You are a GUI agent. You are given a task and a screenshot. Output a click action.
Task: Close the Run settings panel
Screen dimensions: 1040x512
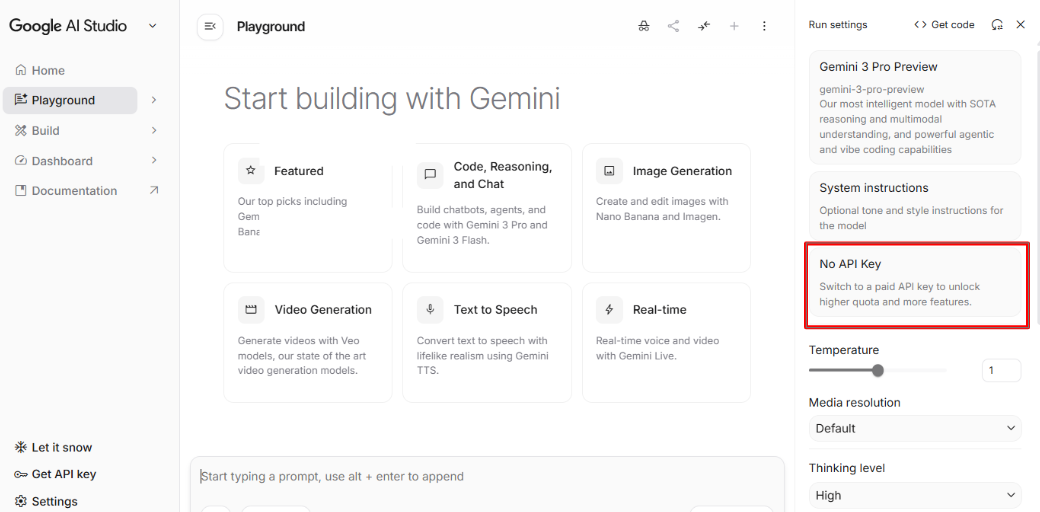tap(1020, 25)
